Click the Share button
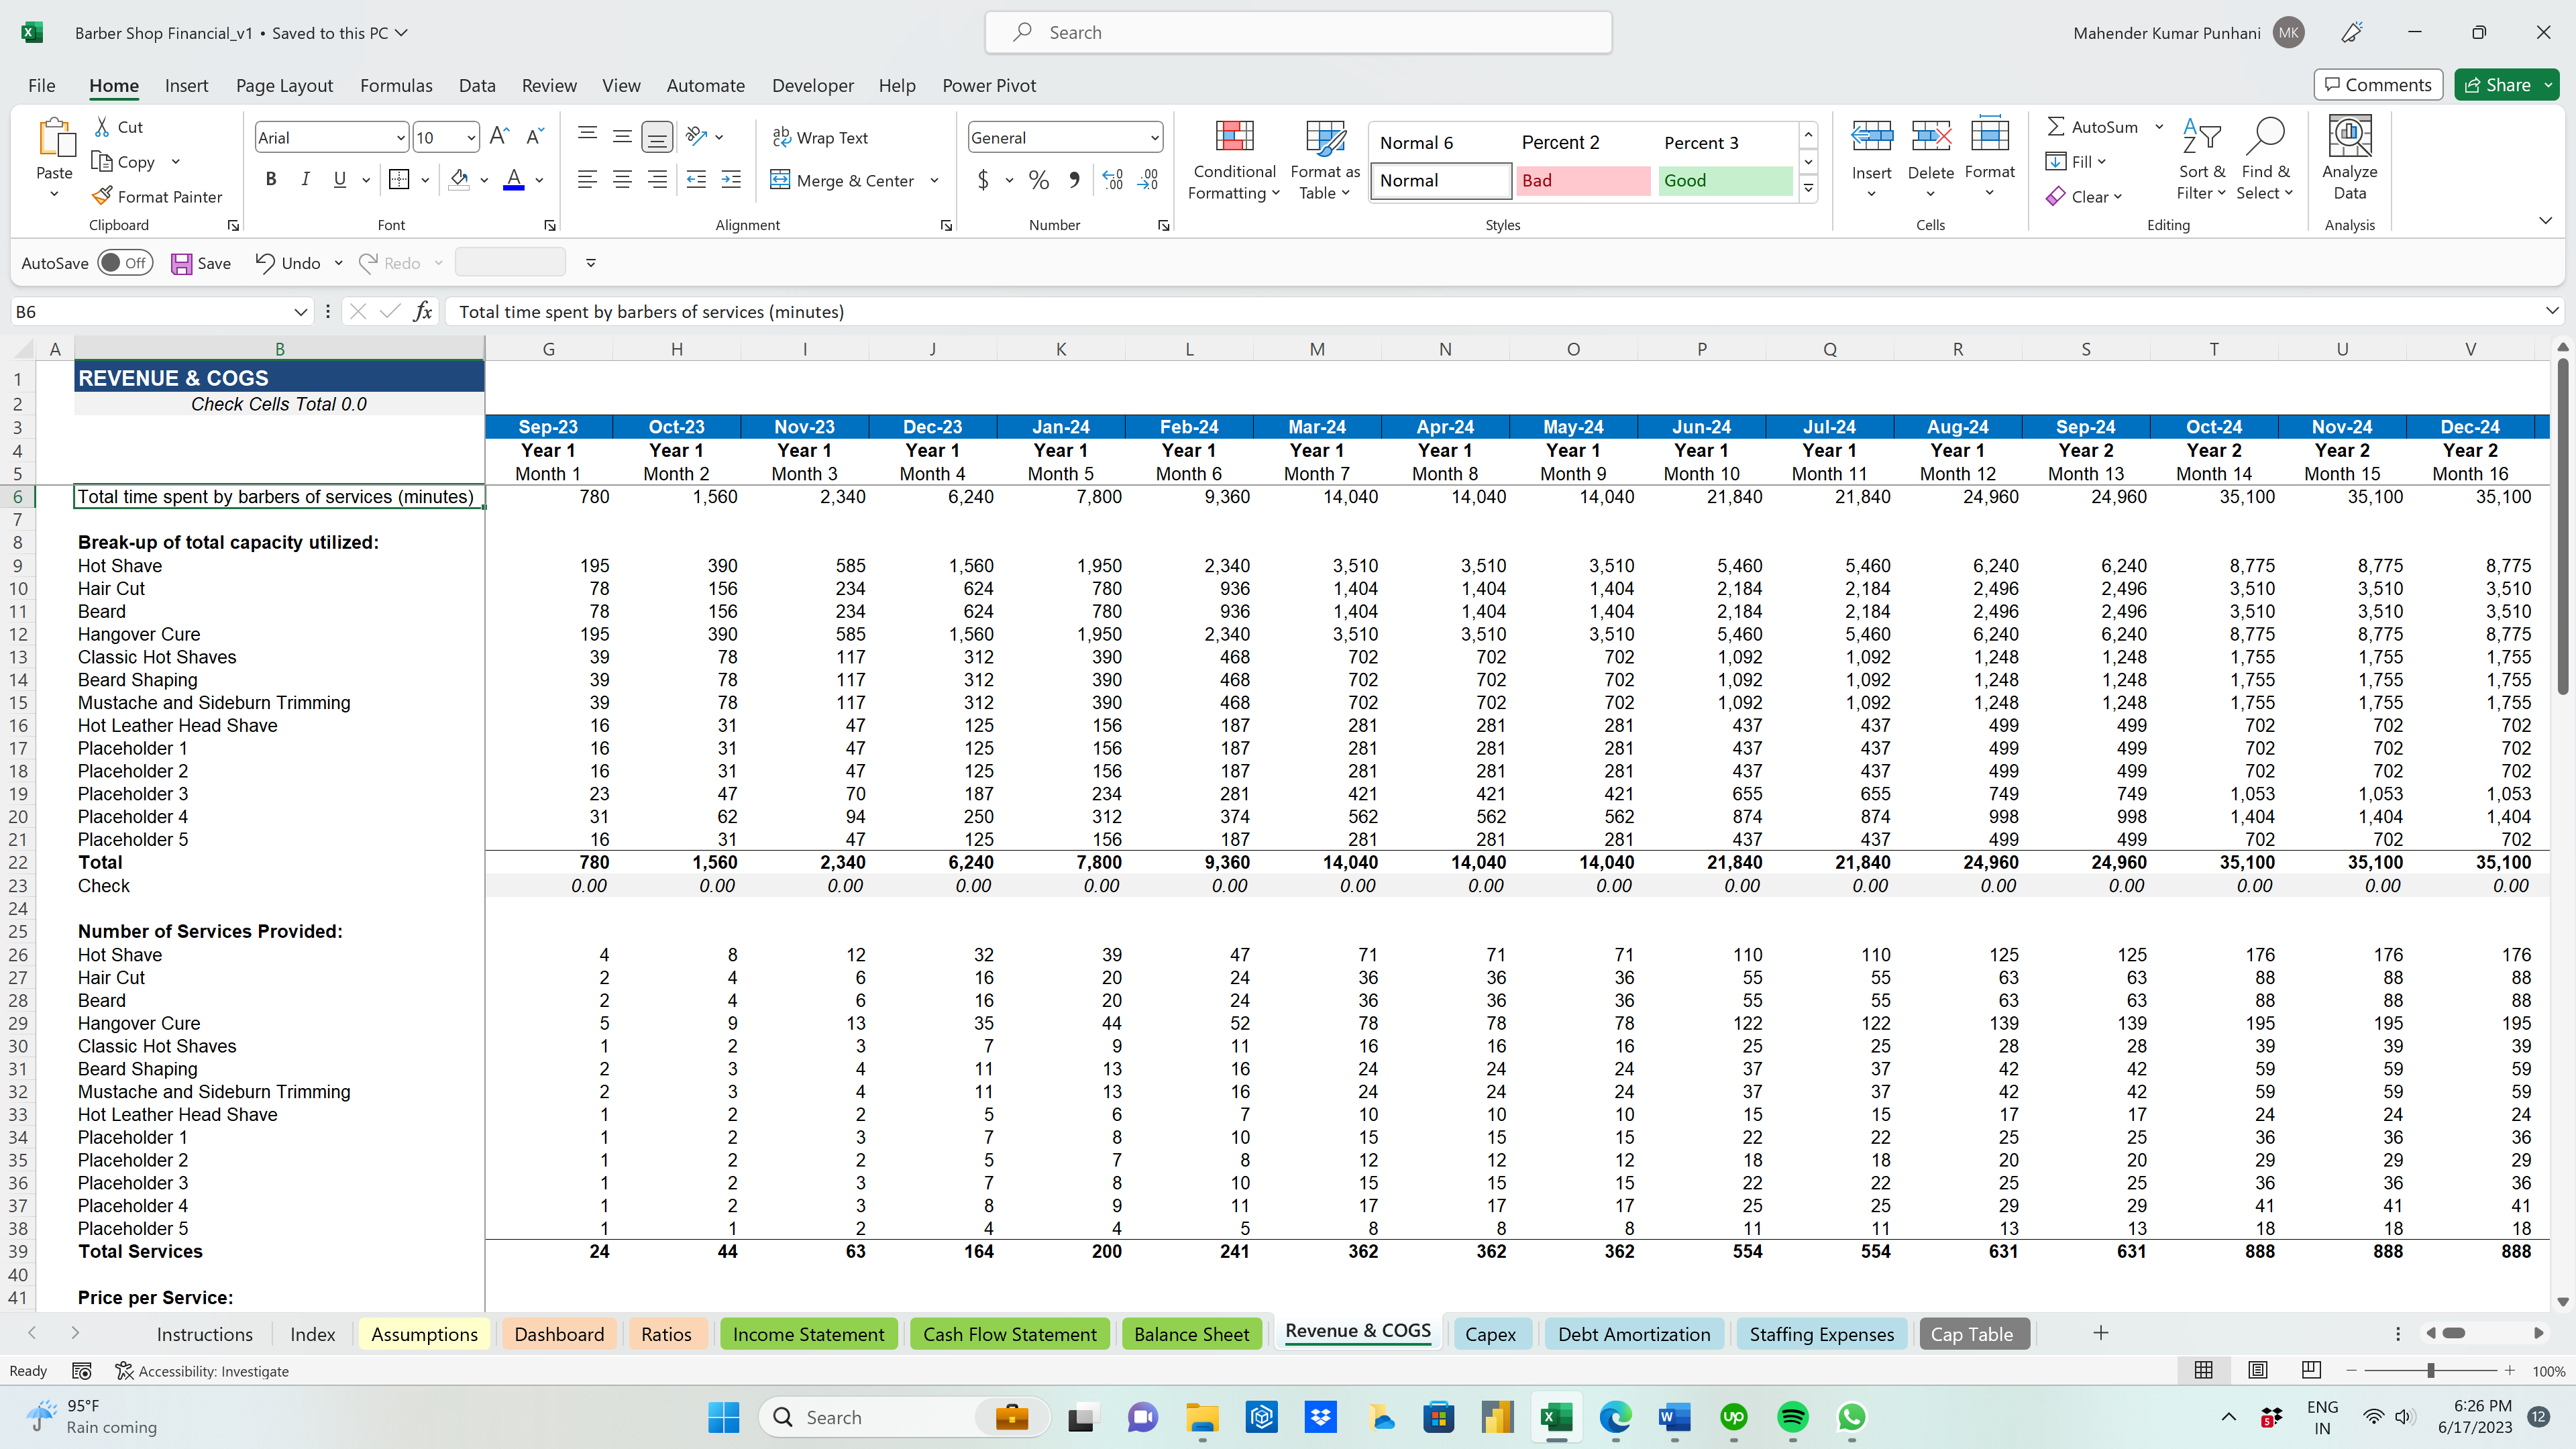2576x1449 pixels. (x=2500, y=84)
